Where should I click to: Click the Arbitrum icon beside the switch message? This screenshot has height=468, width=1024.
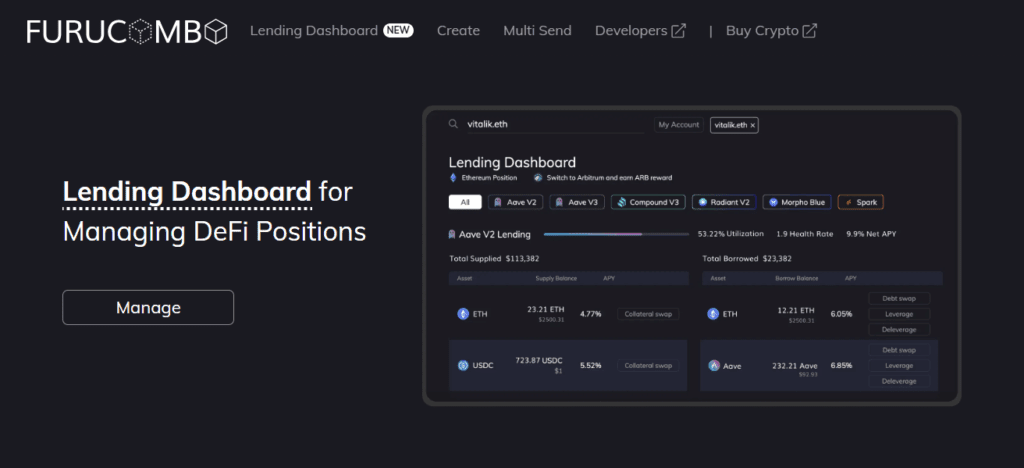[537, 177]
